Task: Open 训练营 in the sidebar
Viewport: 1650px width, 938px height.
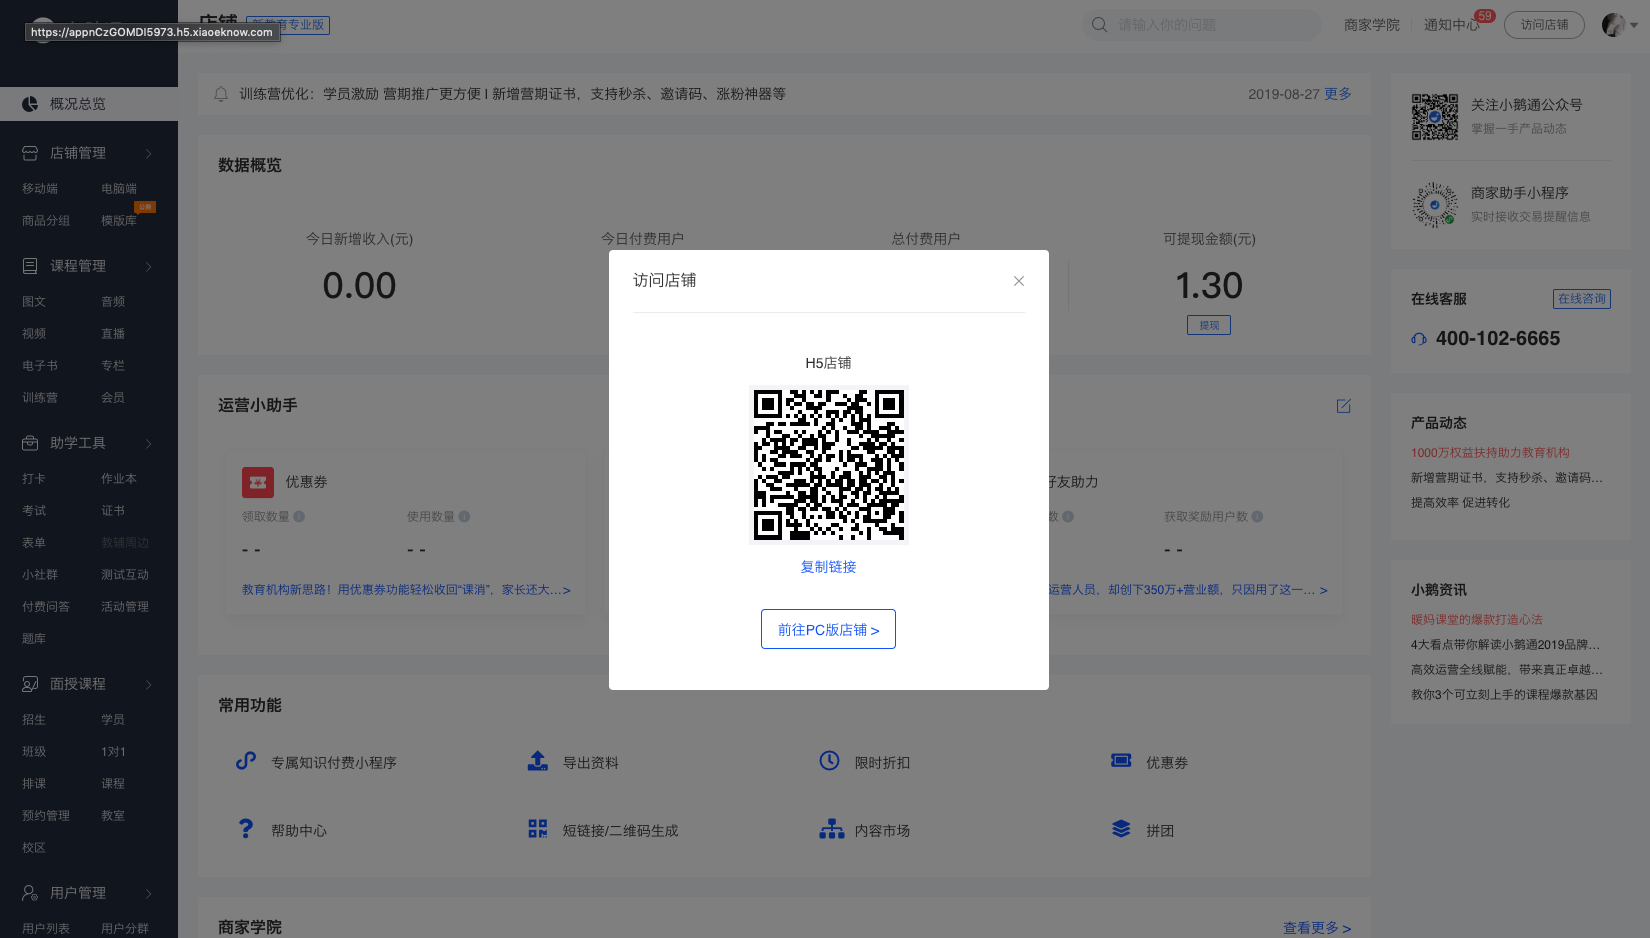Action: tap(40, 398)
